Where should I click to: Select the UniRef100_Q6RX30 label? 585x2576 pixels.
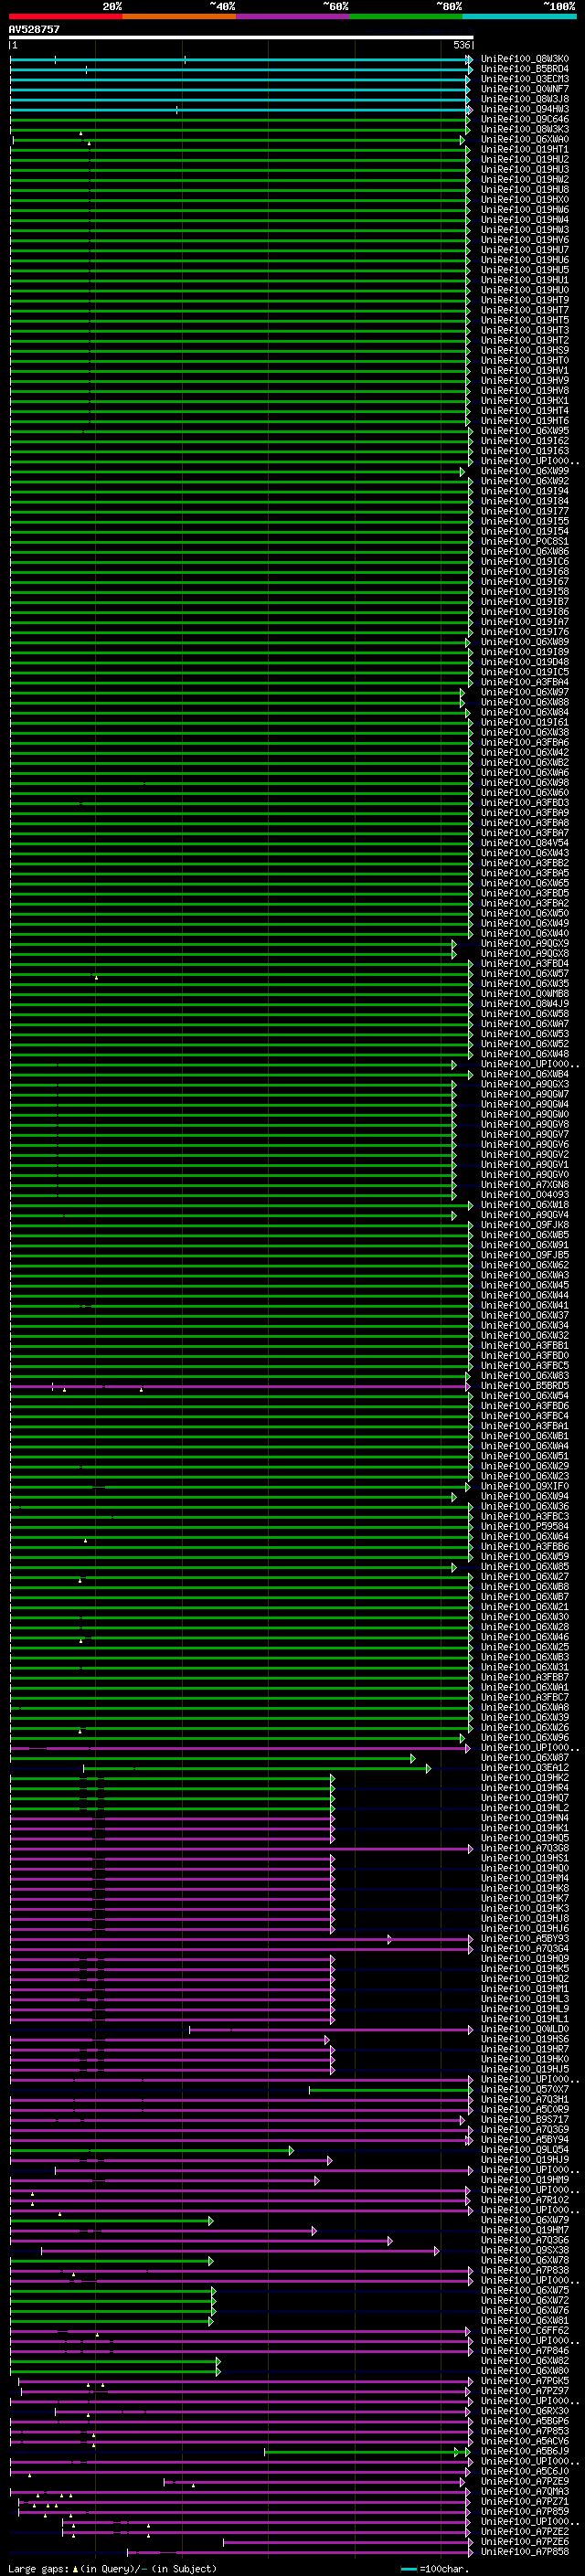coord(525,2411)
